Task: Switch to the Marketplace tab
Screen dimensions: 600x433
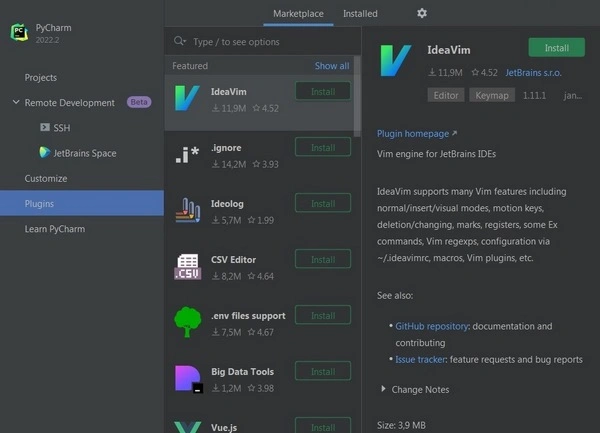Action: [299, 14]
